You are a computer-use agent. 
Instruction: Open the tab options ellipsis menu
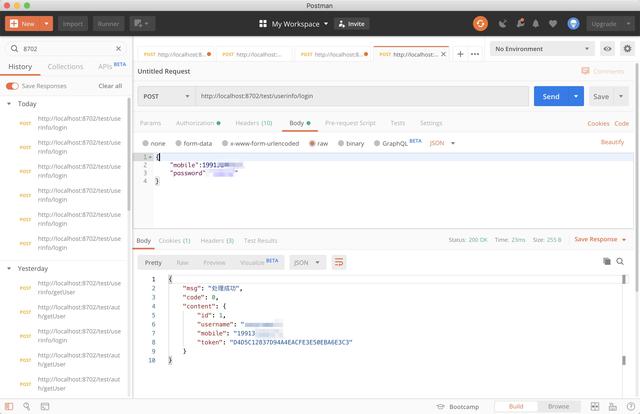[475, 54]
